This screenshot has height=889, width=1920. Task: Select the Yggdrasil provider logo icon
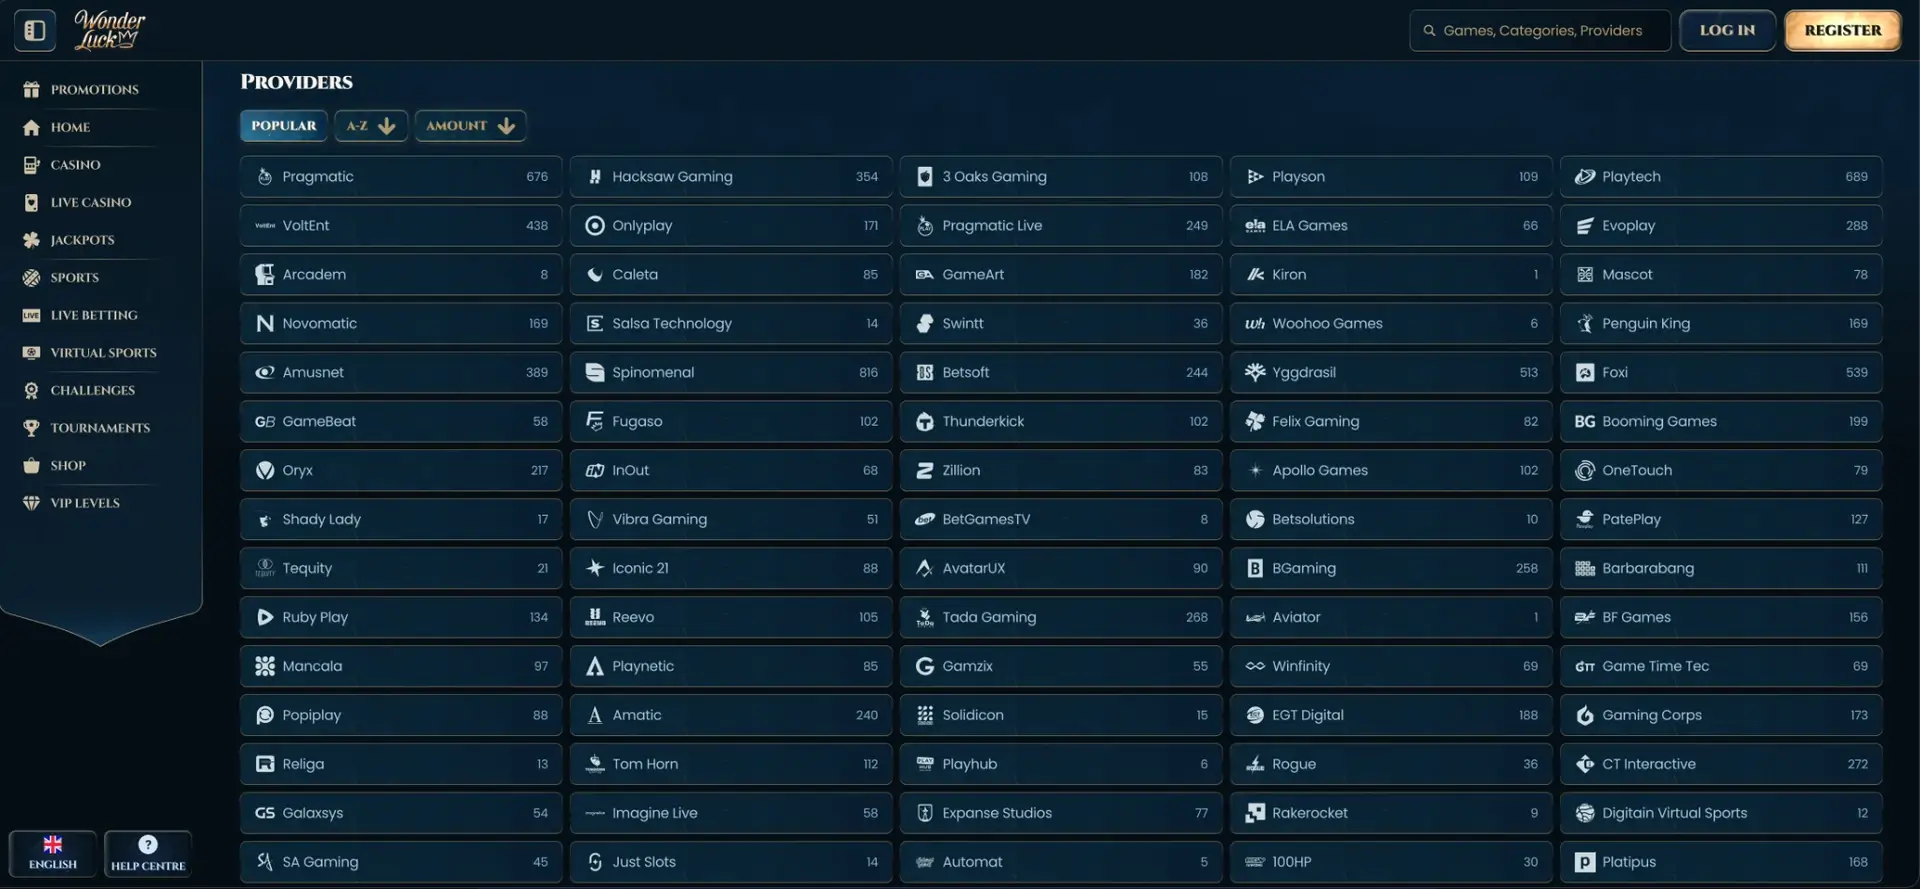click(1254, 372)
